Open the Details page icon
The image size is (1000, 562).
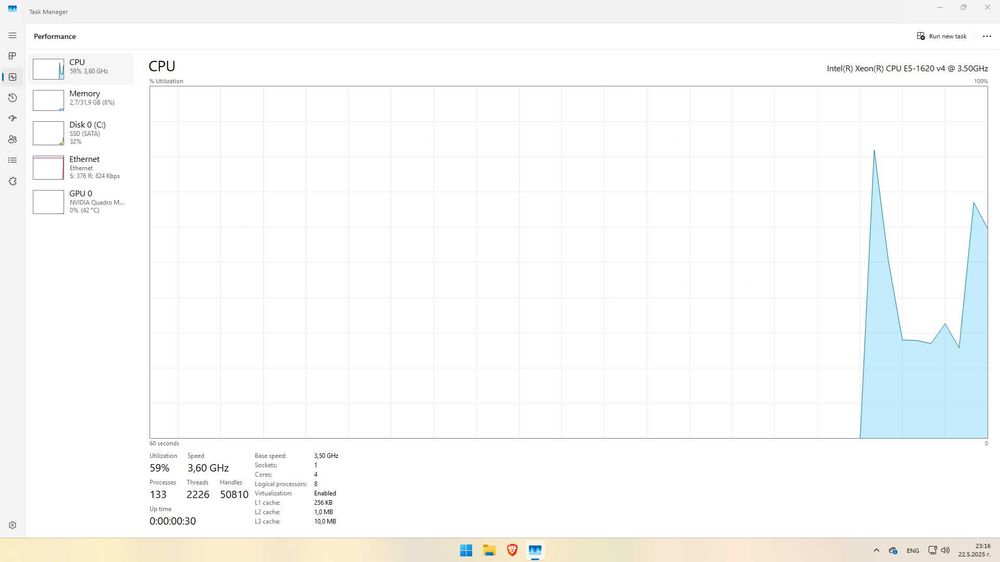[x=12, y=160]
